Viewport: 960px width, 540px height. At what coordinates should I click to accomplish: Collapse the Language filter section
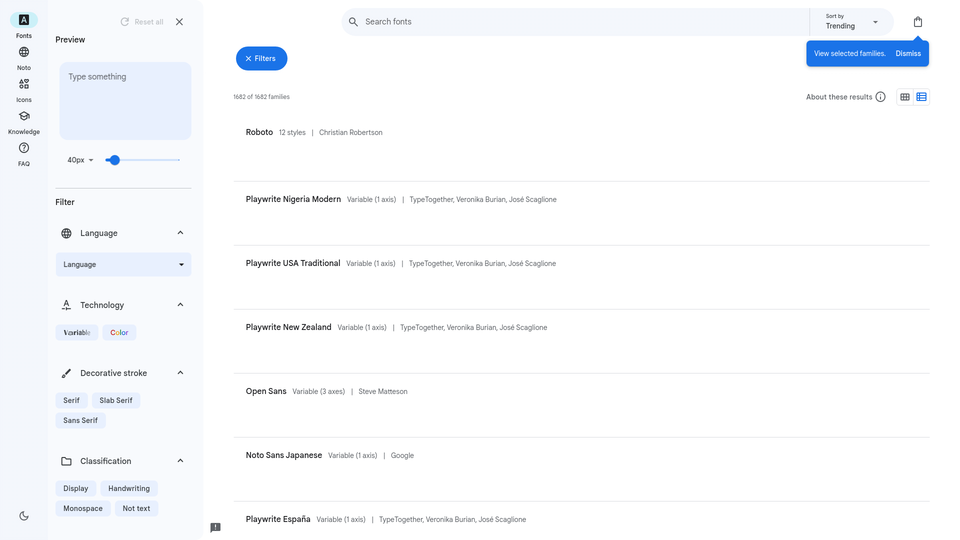pyautogui.click(x=180, y=233)
